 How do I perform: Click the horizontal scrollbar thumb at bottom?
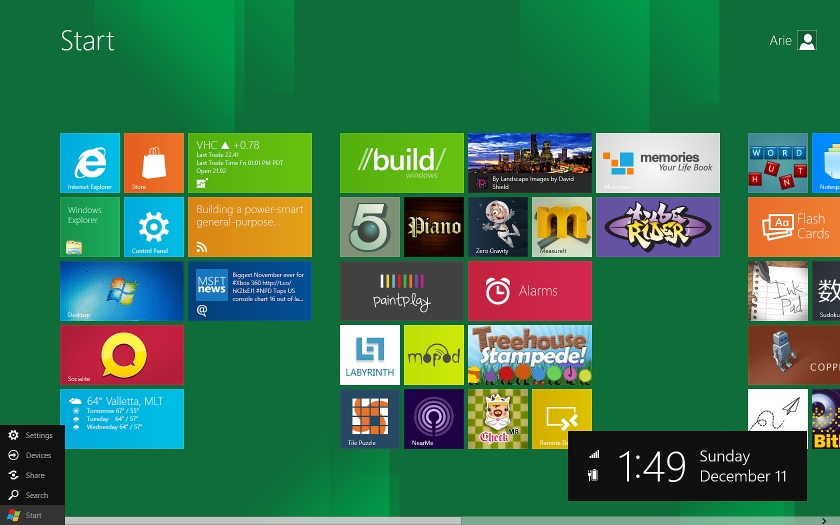262,521
